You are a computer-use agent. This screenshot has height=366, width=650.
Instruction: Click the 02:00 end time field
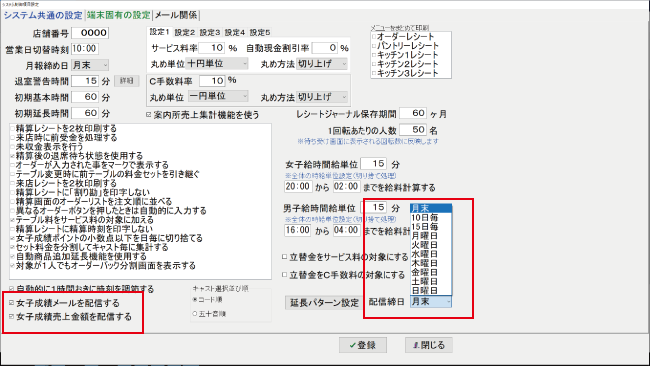pos(347,187)
